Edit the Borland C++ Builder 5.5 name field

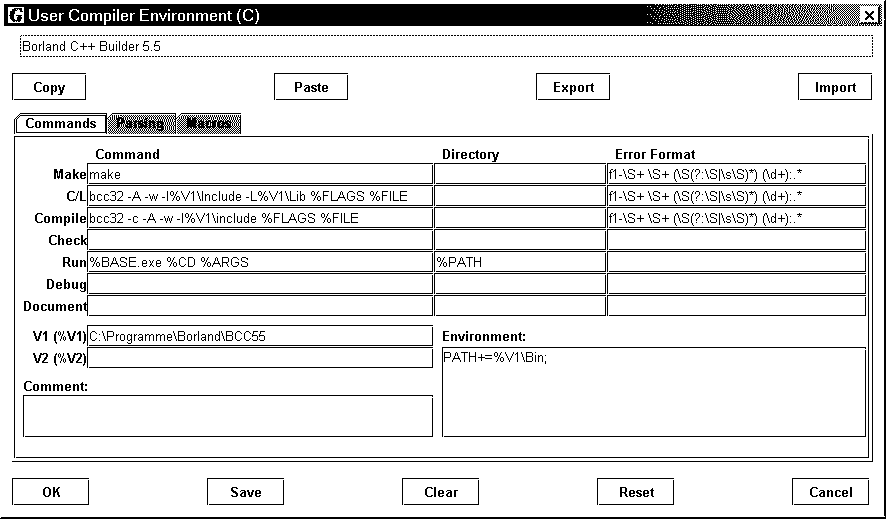click(446, 46)
